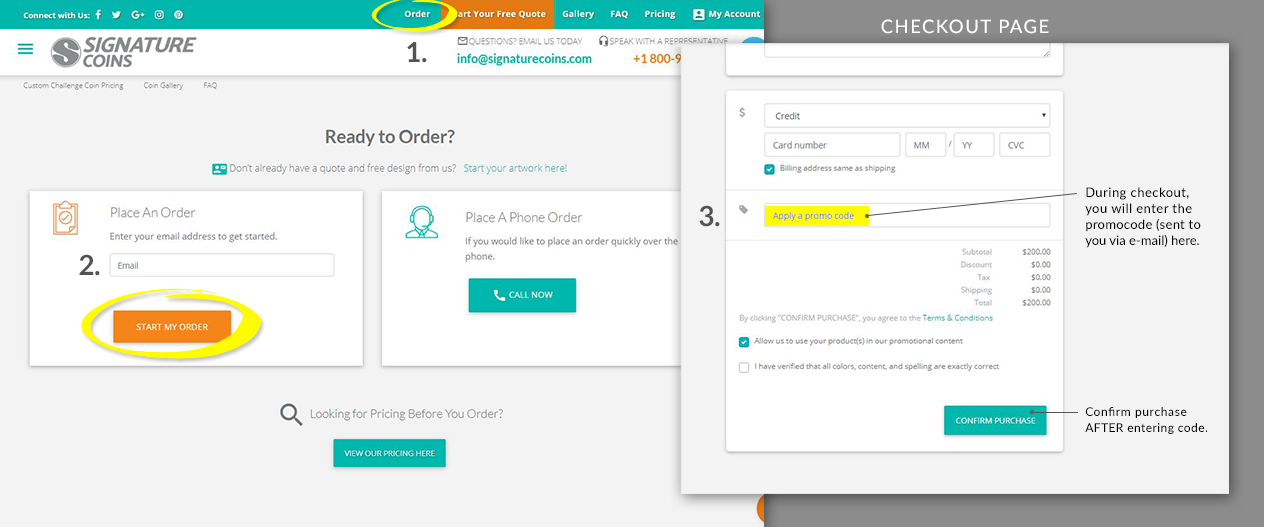The height and width of the screenshot is (527, 1264).
Task: Open the Google Plus social icon
Action: pos(138,15)
